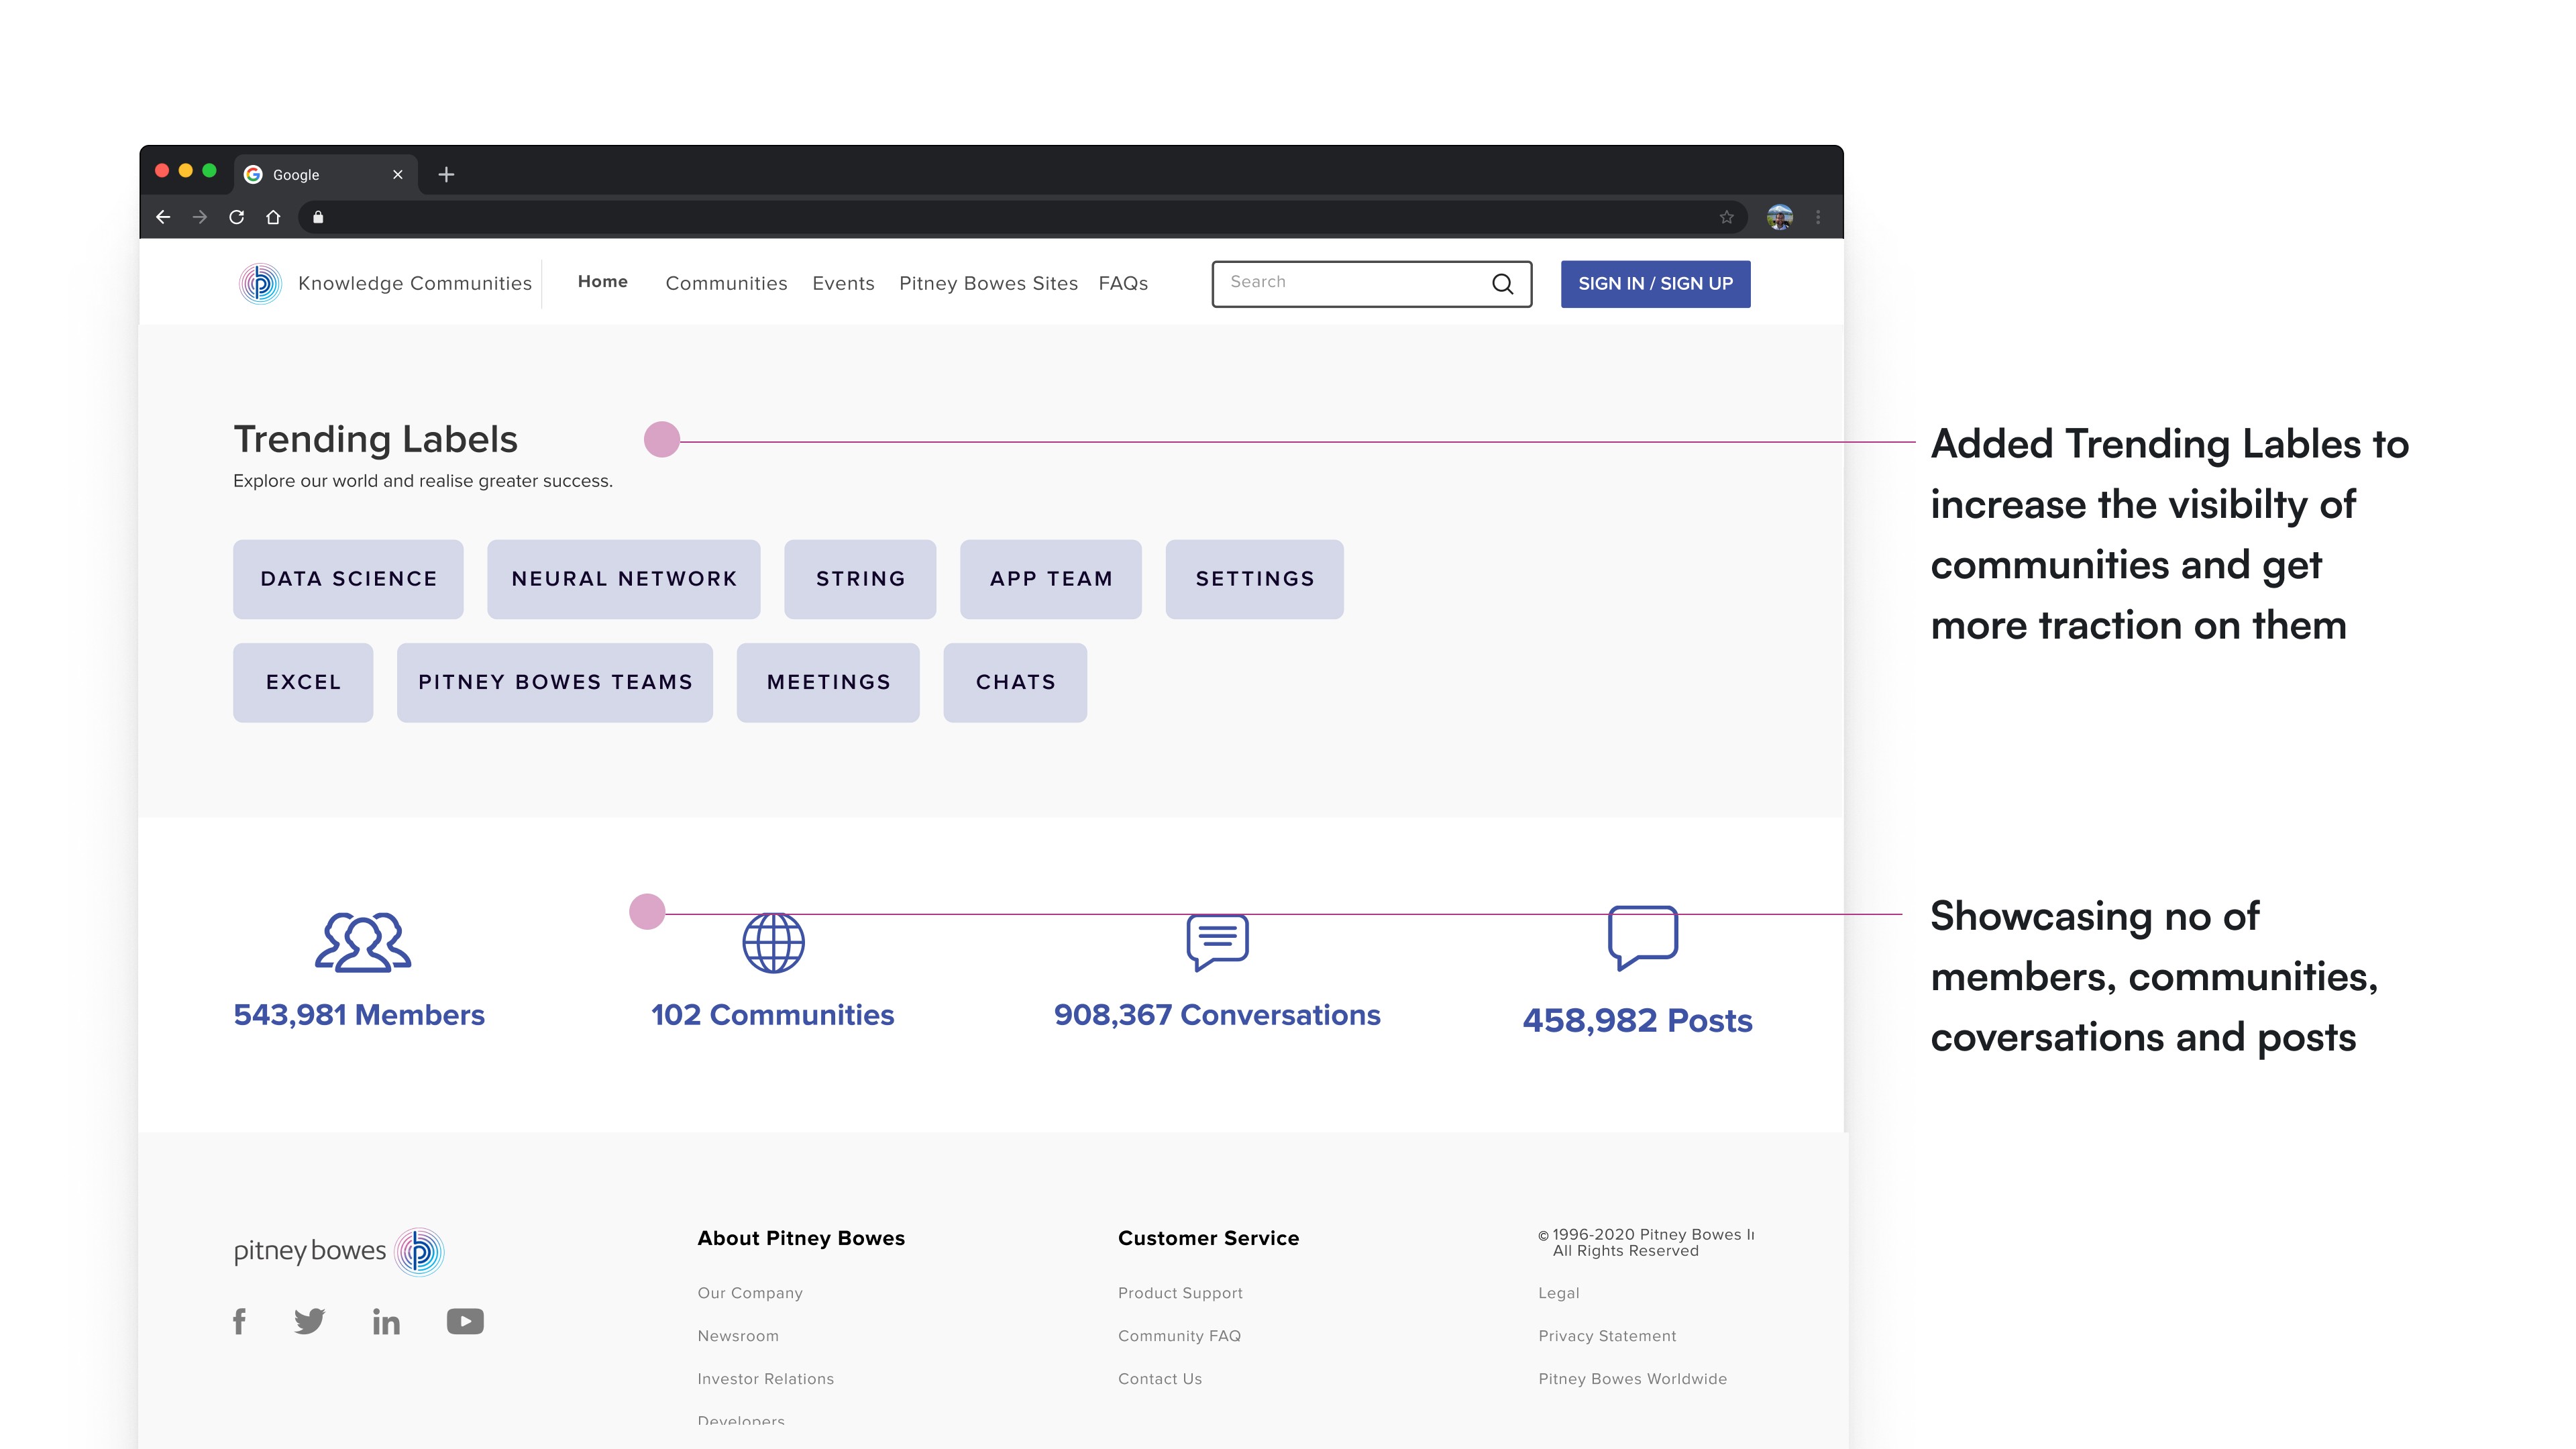Click the communities globe icon
Screen dimensions: 2576x1449
tap(773, 942)
